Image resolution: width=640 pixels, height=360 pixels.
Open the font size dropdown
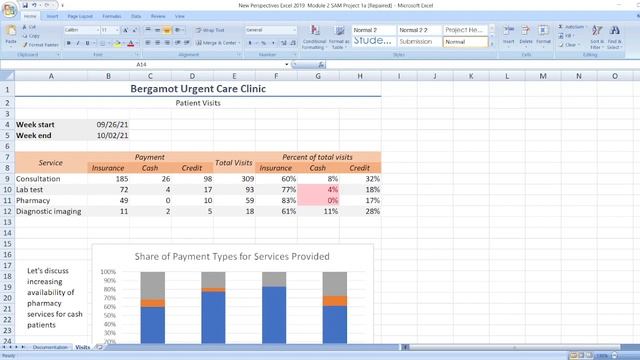117,30
